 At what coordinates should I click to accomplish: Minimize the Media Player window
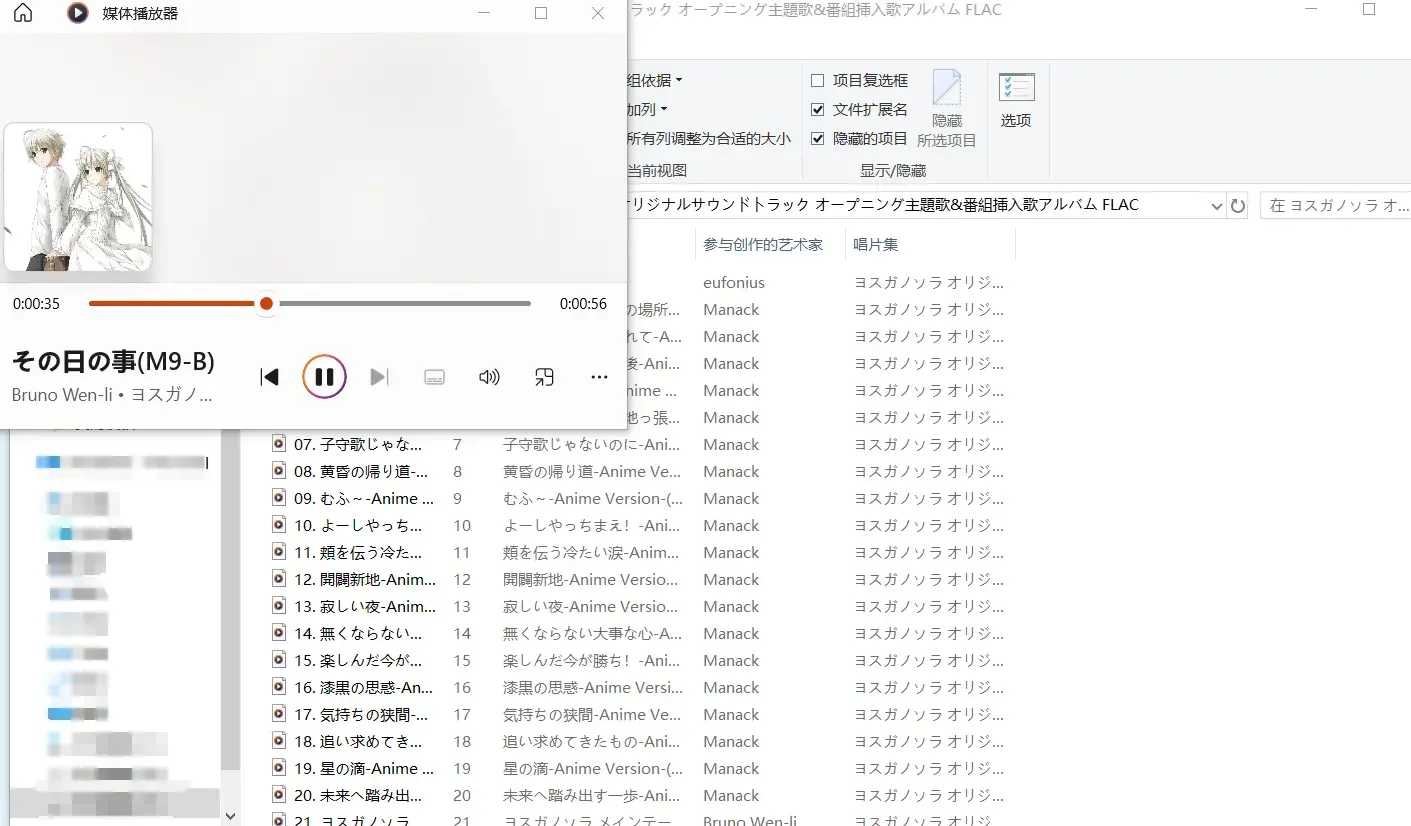click(484, 13)
